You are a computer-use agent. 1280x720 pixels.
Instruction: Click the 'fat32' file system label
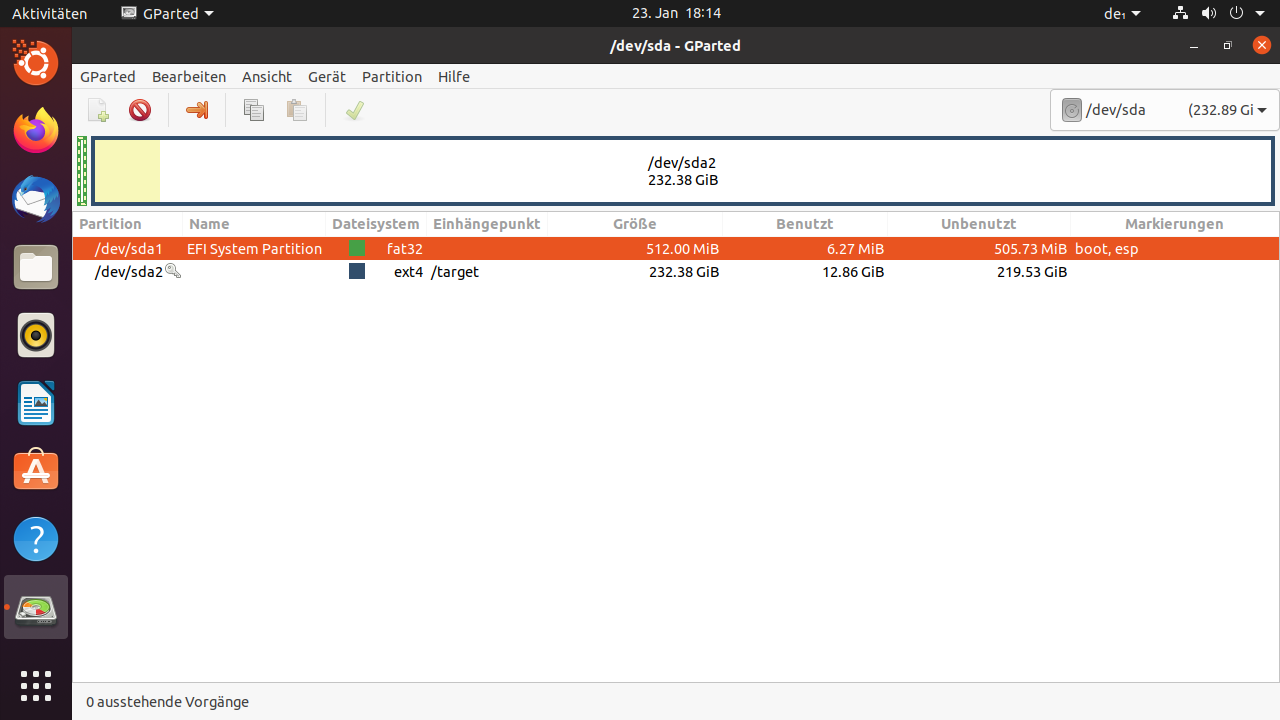pos(405,248)
